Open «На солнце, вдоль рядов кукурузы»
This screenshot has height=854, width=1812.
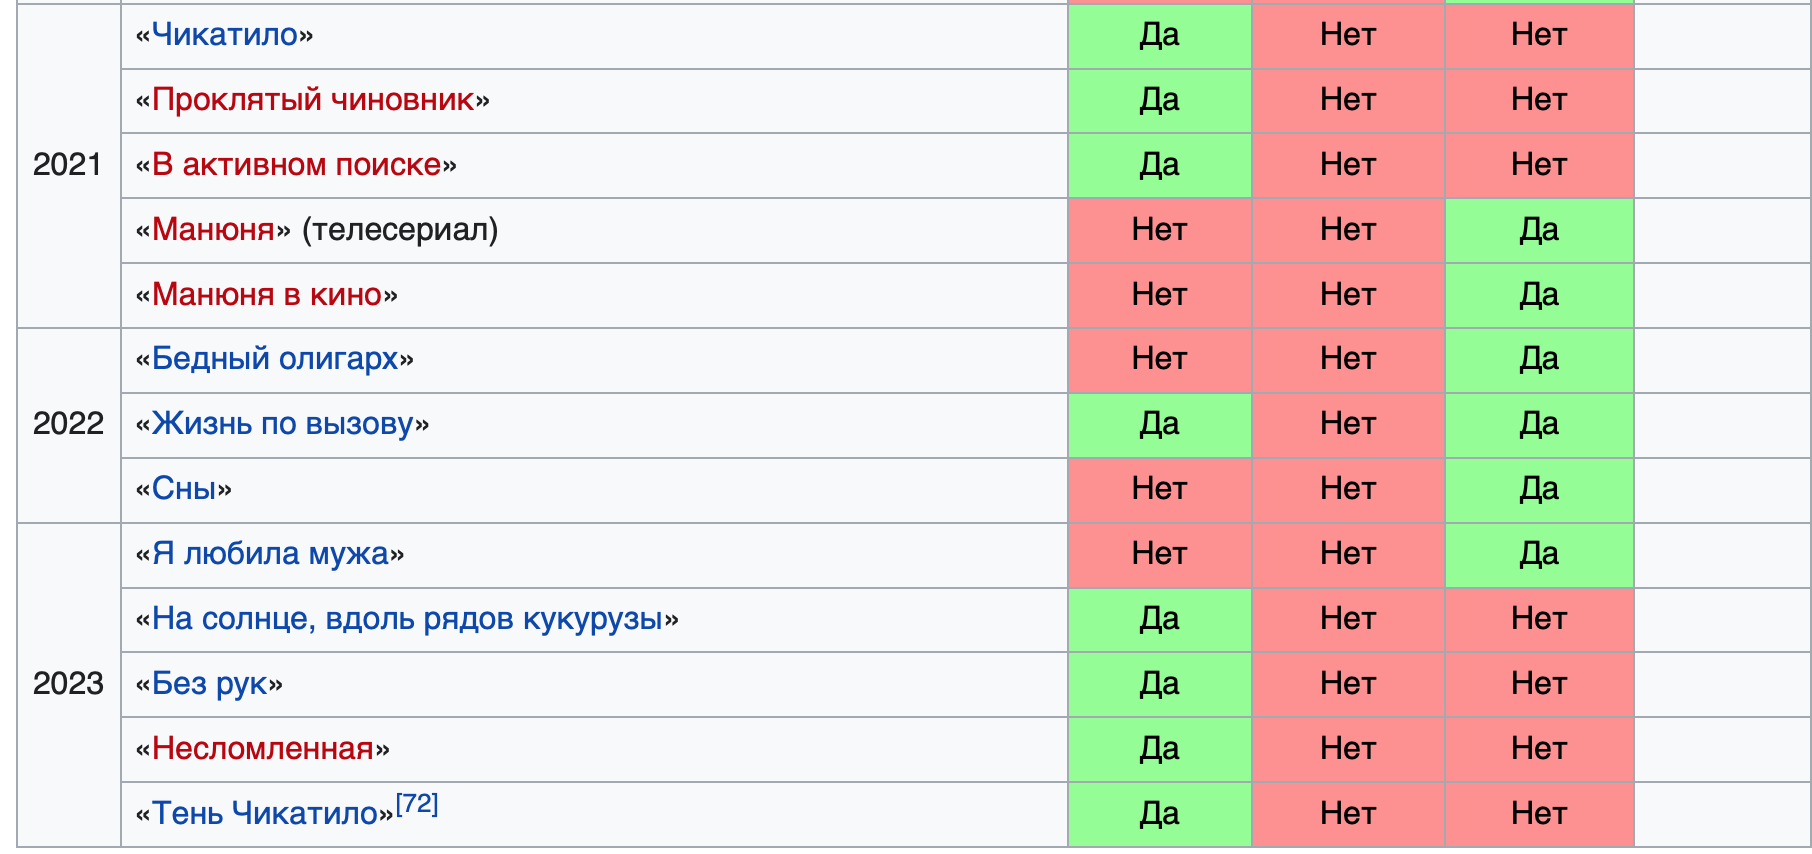click(x=408, y=619)
